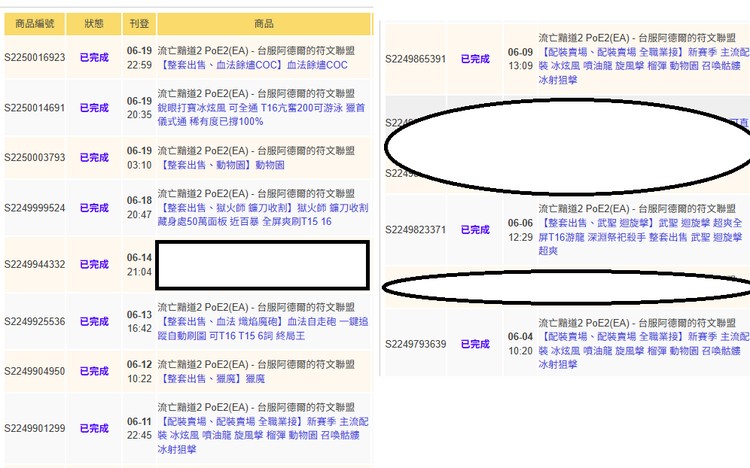Click 已完成 status for S2249904950
The image size is (750, 468).
coord(94,371)
